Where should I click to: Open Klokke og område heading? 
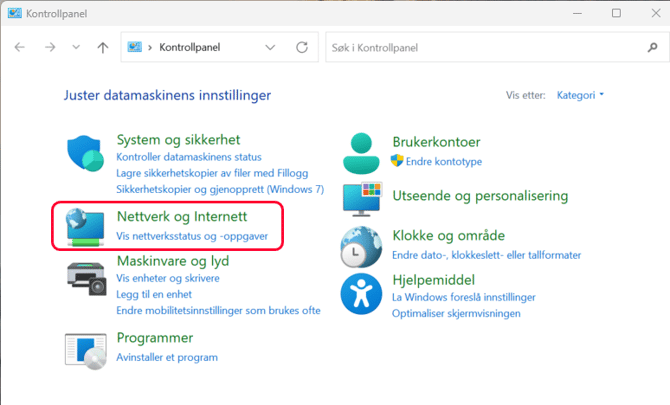449,235
